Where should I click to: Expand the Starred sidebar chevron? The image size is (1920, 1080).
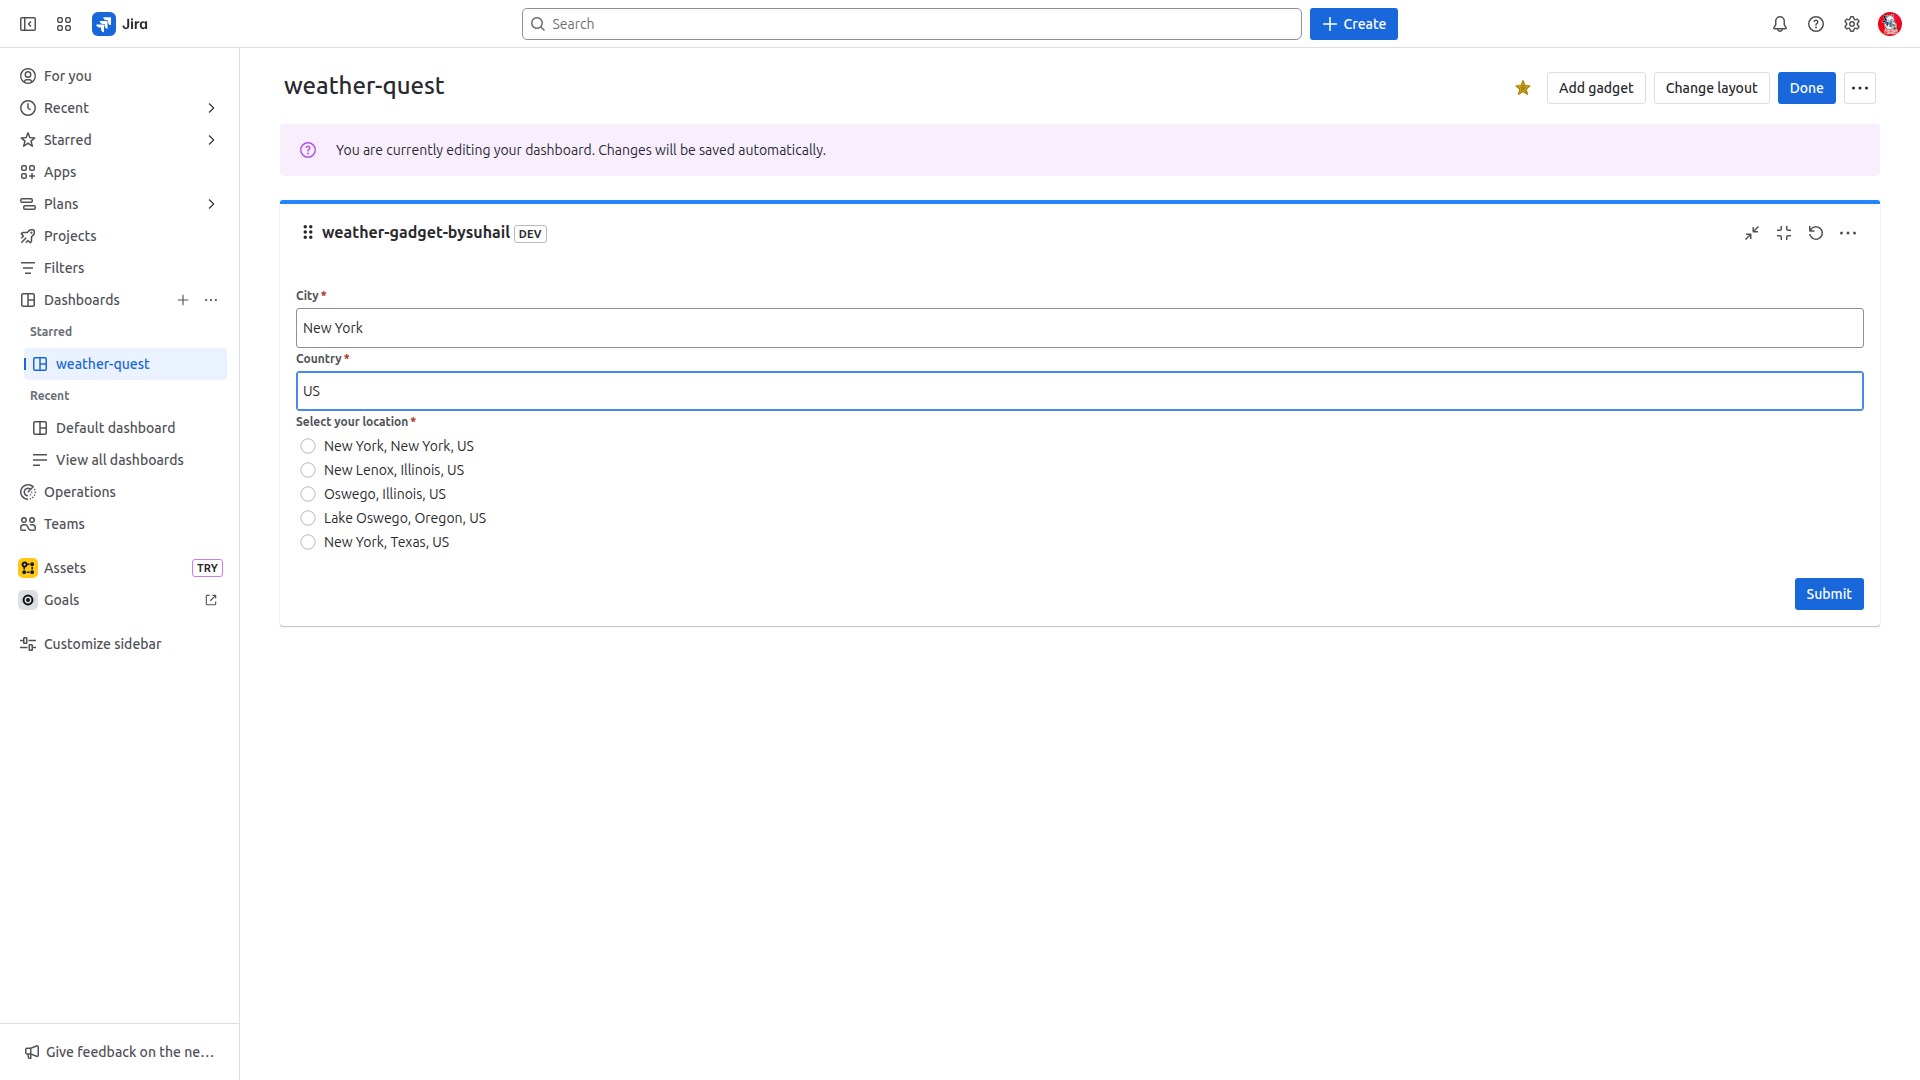click(211, 140)
